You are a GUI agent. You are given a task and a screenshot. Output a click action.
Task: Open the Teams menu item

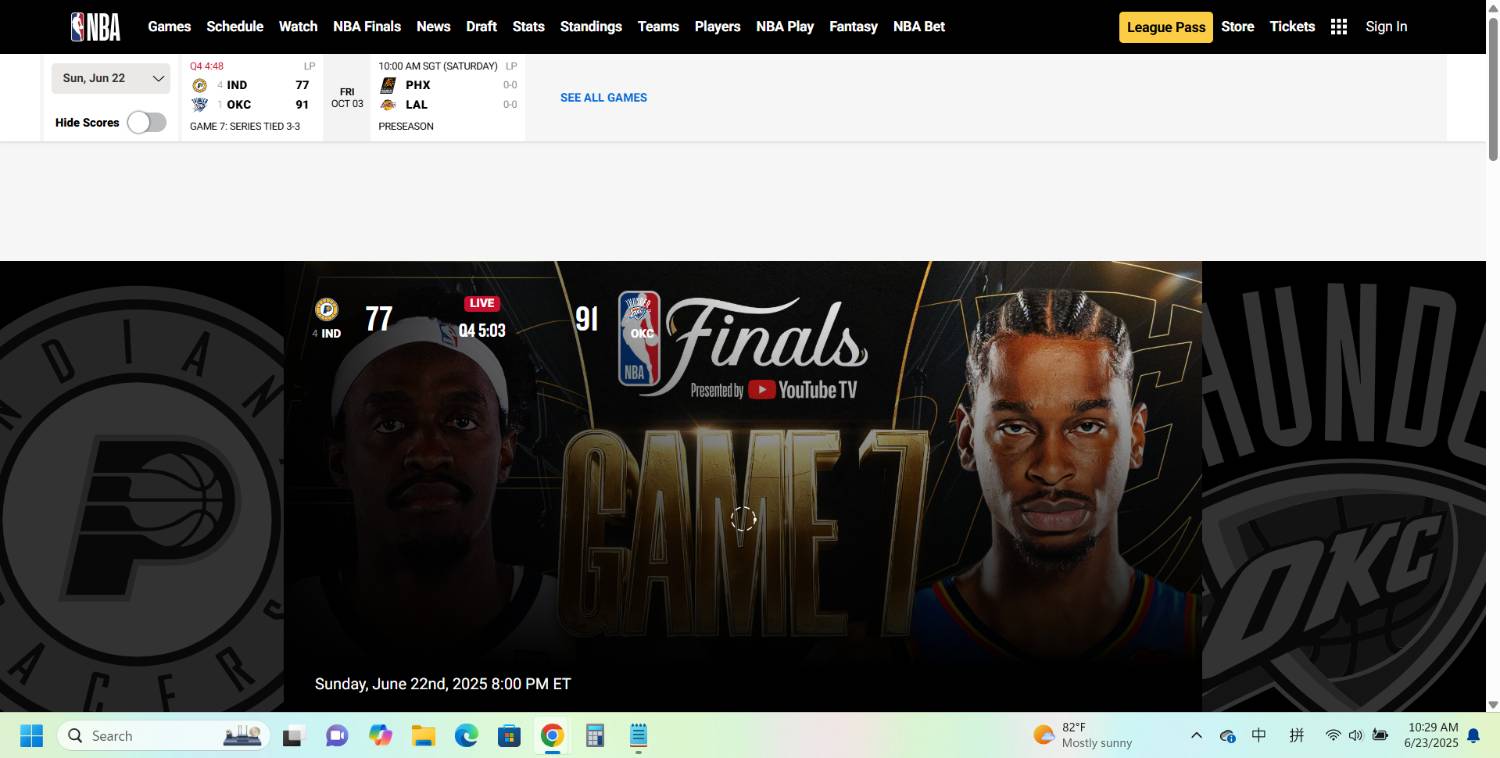(x=658, y=27)
